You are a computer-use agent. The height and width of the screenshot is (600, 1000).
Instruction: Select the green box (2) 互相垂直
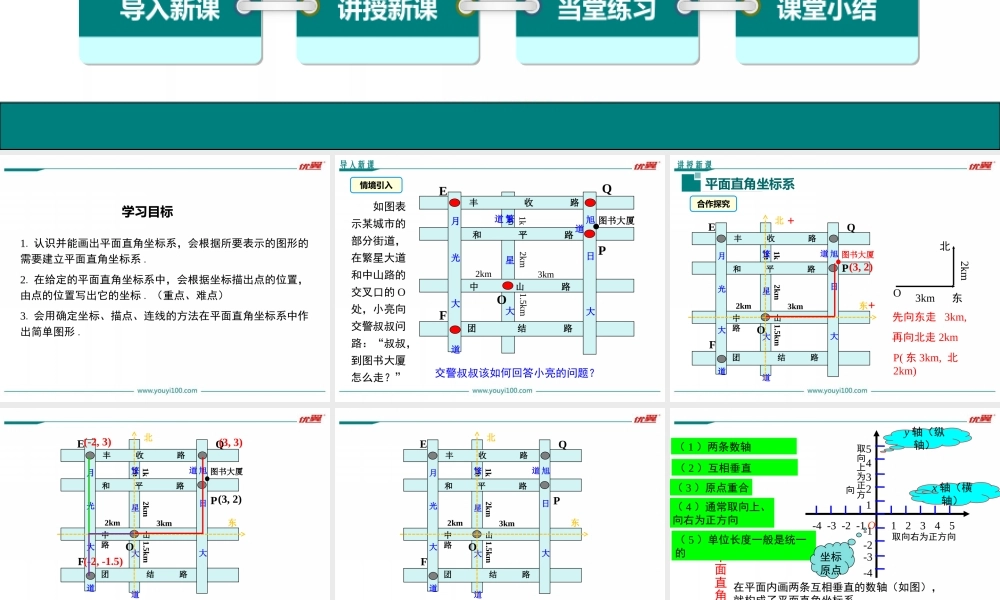(x=735, y=467)
